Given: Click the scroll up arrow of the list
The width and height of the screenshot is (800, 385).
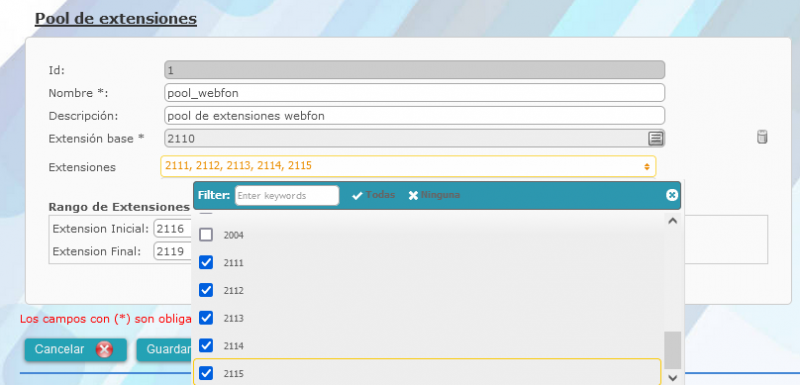Looking at the screenshot, I should 672,221.
